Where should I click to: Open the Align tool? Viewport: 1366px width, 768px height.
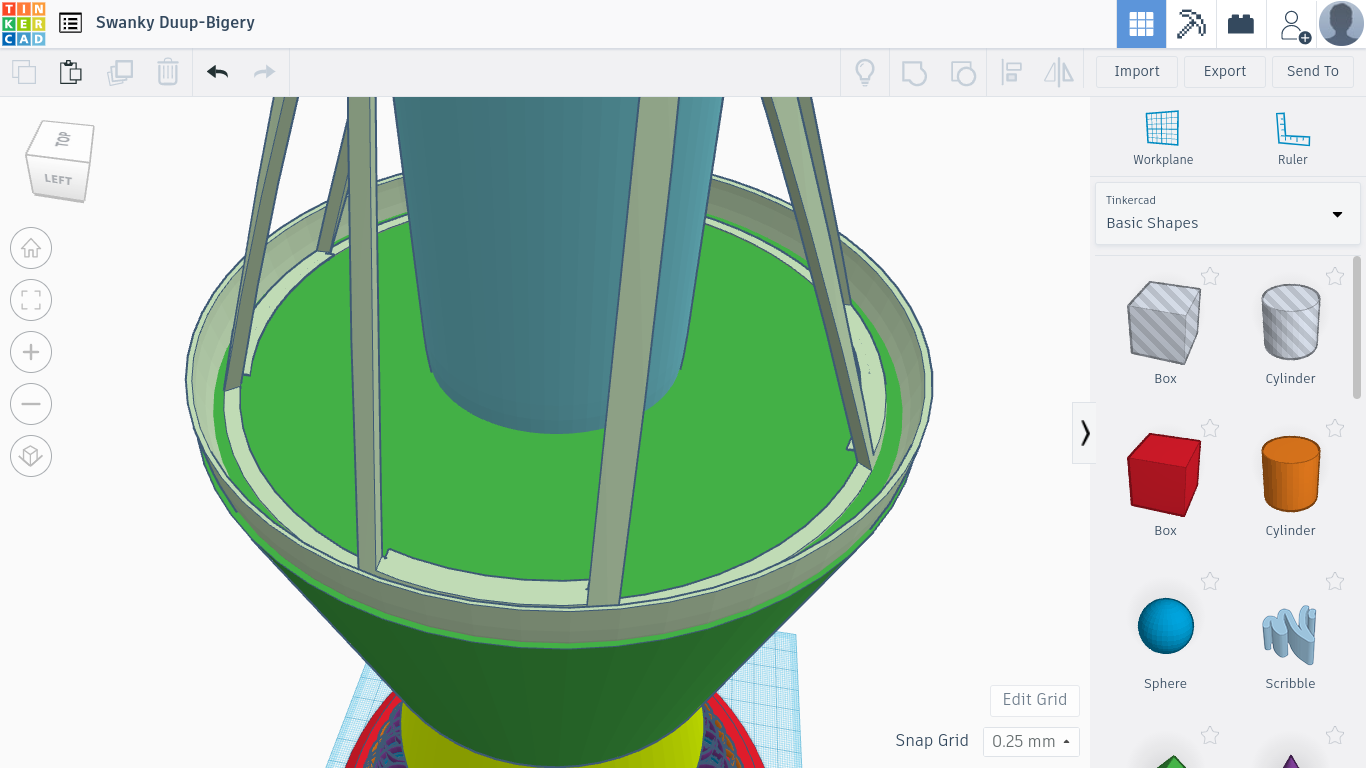(x=1011, y=72)
